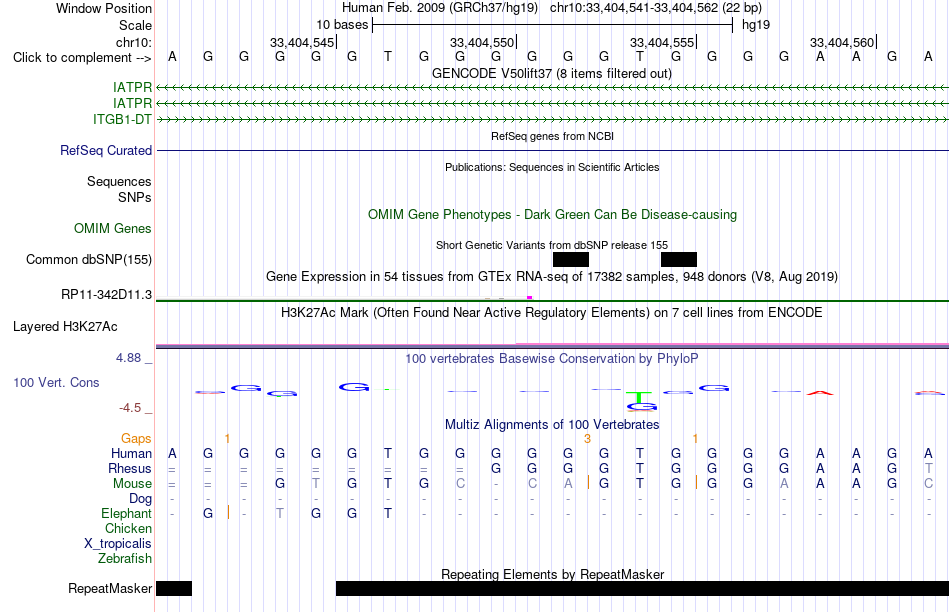The image size is (950, 612).
Task: Click the GTEx Gene Expression track title
Action: (552, 276)
